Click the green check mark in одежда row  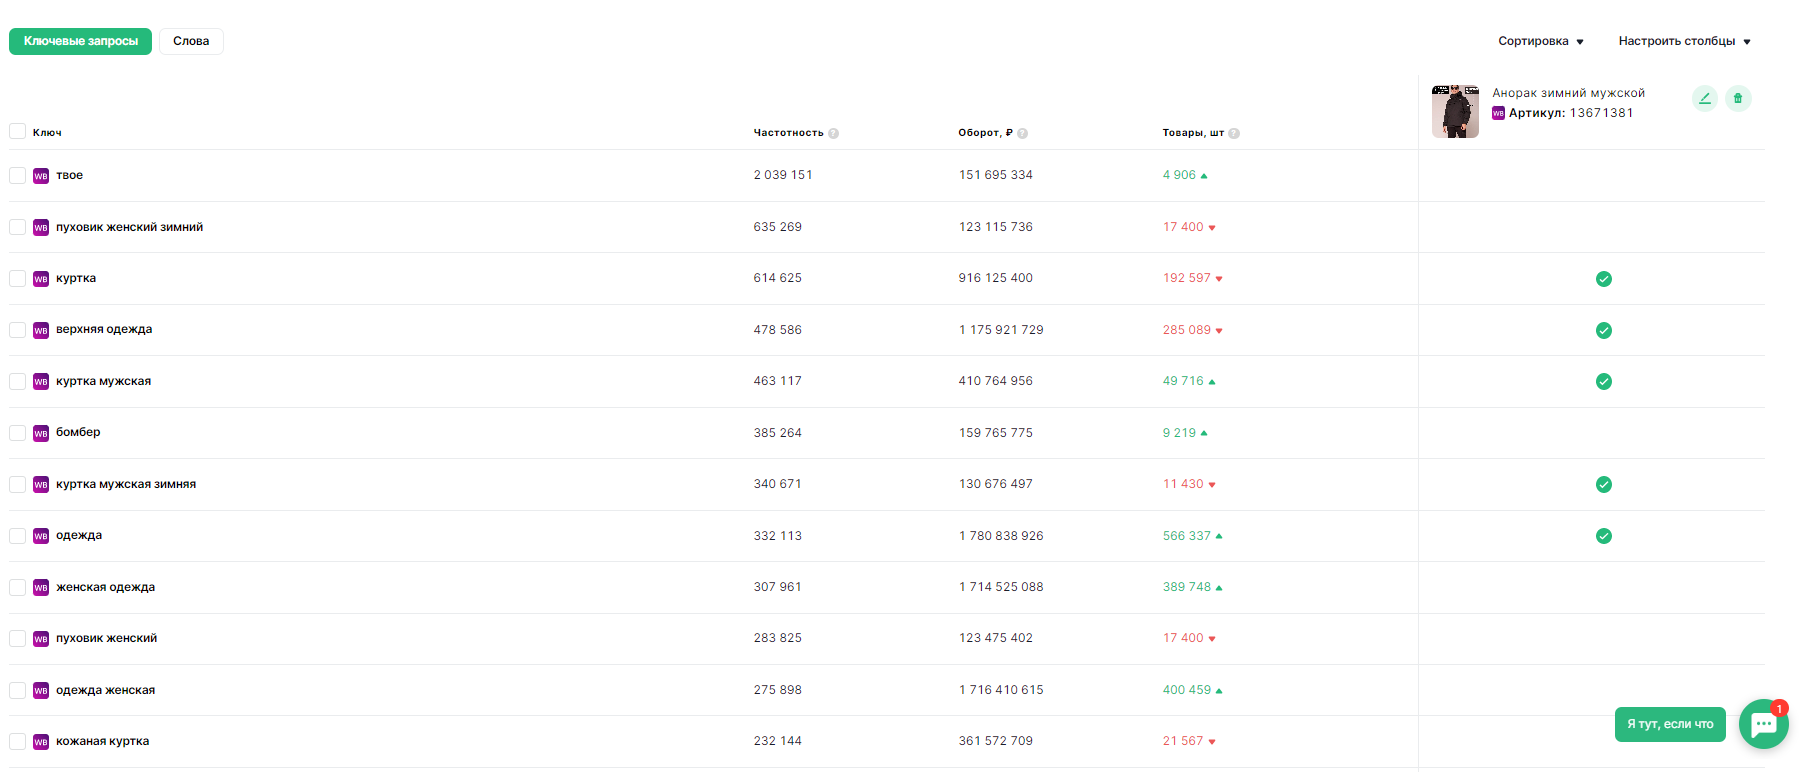[1604, 536]
